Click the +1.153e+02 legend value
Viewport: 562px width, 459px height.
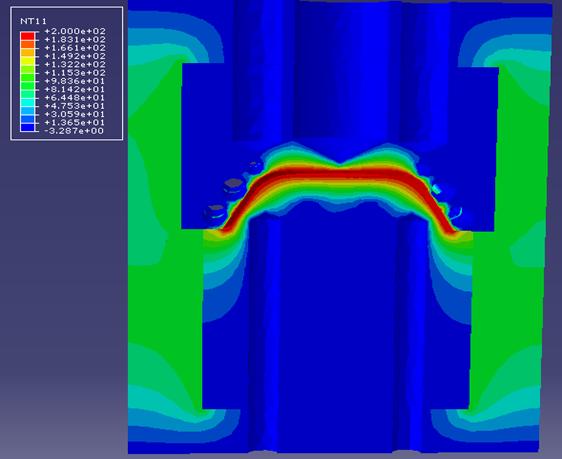75,73
